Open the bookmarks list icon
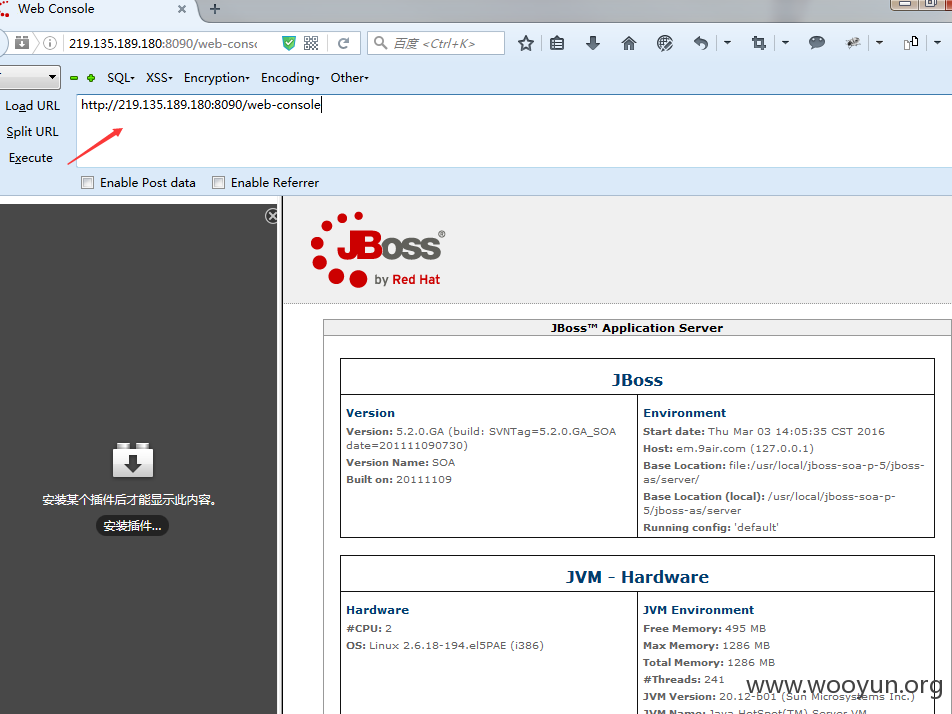This screenshot has width=952, height=714. [557, 43]
